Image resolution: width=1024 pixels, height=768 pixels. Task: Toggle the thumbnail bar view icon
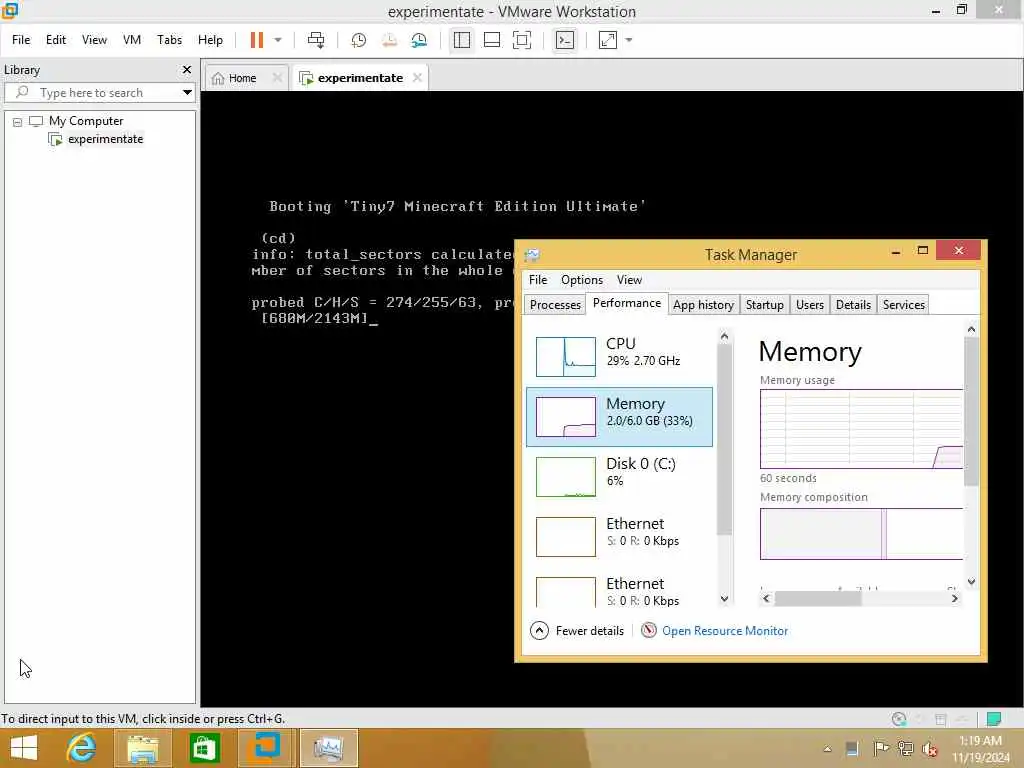click(x=492, y=40)
